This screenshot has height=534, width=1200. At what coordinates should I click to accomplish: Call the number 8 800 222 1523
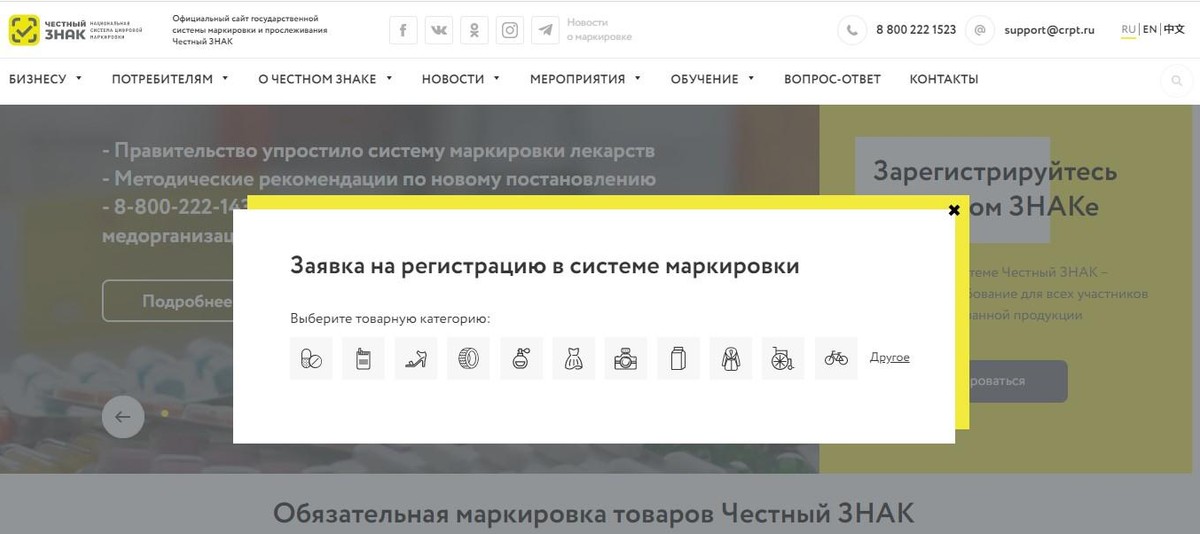tap(916, 30)
